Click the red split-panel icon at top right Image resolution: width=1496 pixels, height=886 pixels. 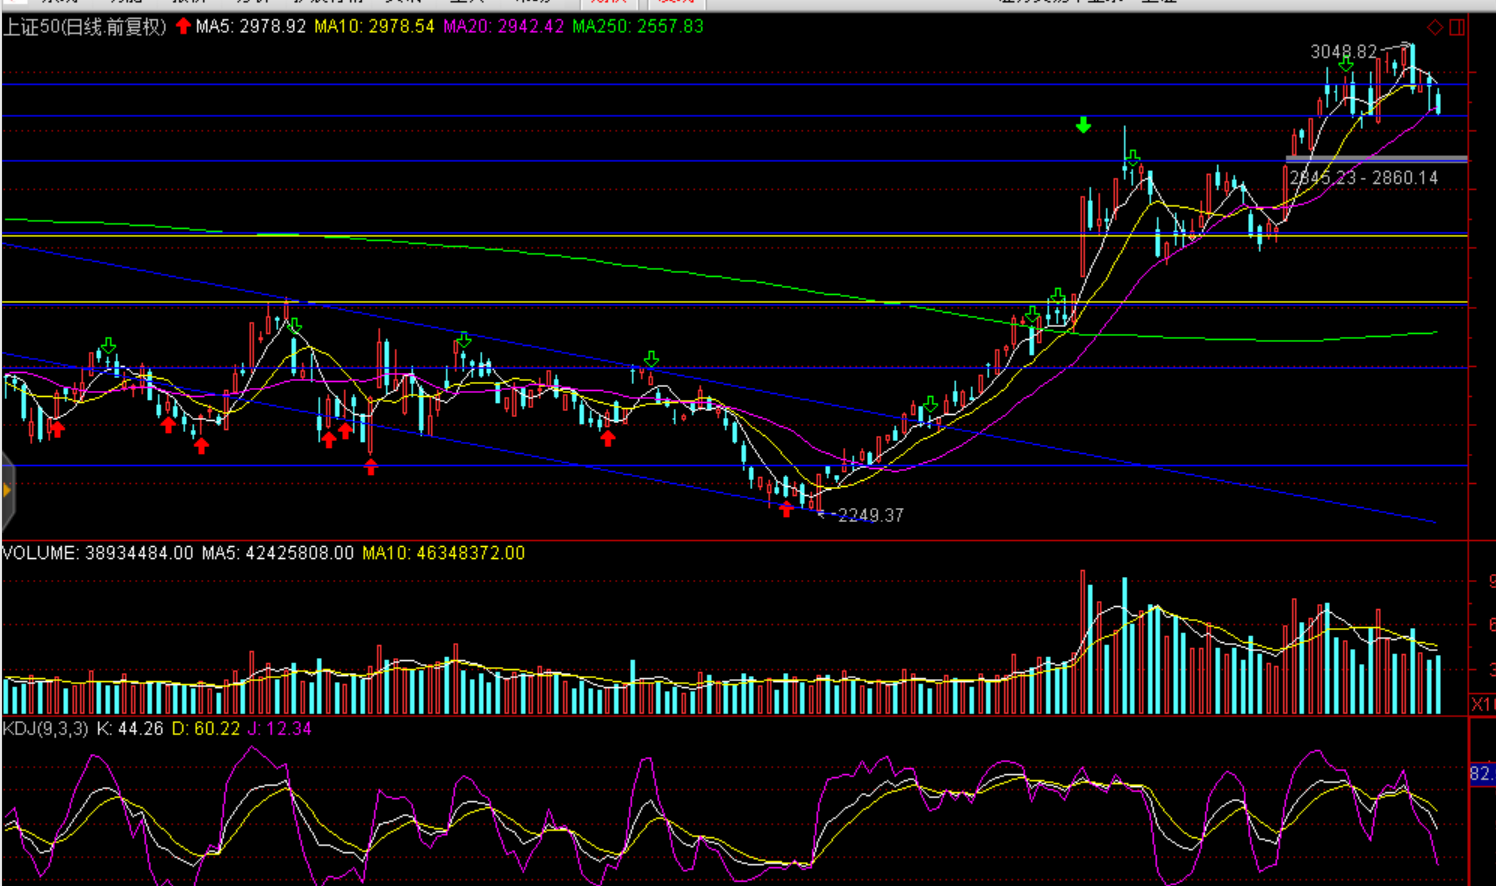[1457, 27]
